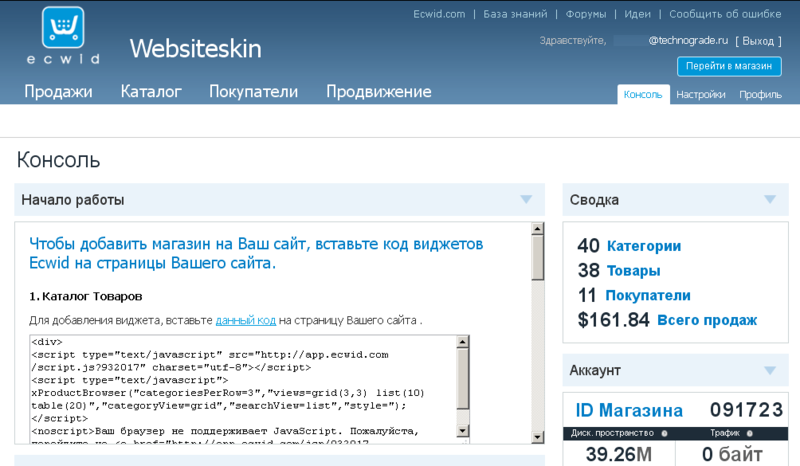The height and width of the screenshot is (466, 800).
Task: Open the Покупатели summary link
Action: point(648,296)
